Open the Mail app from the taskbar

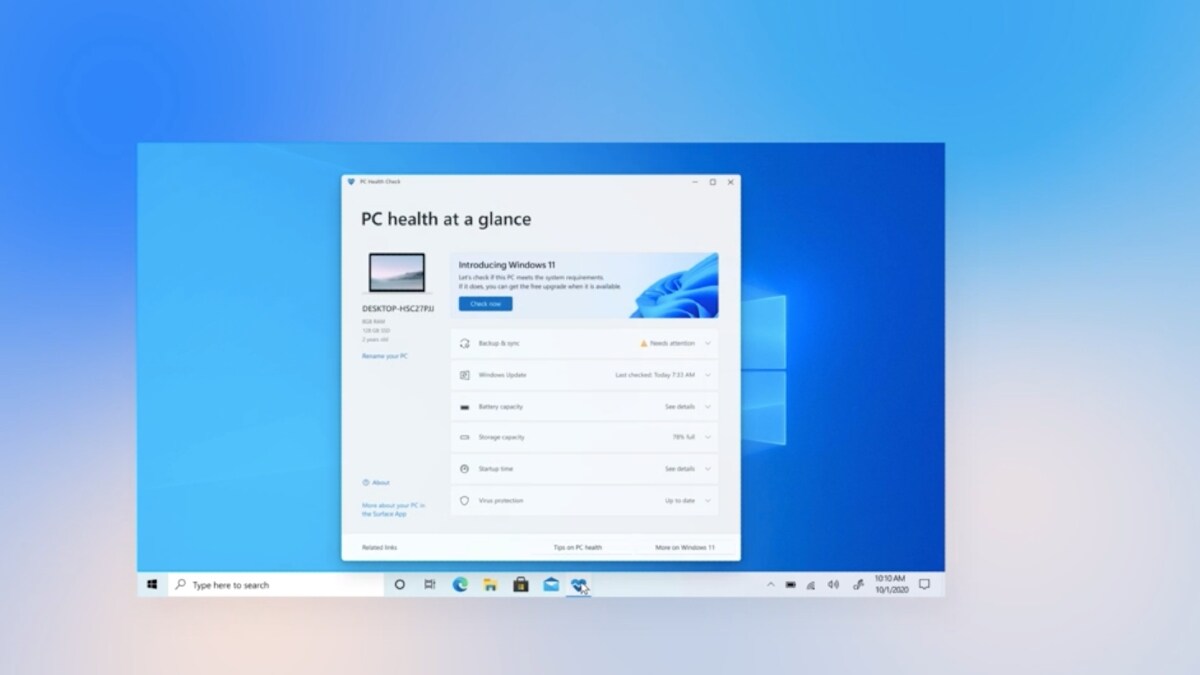[550, 585]
